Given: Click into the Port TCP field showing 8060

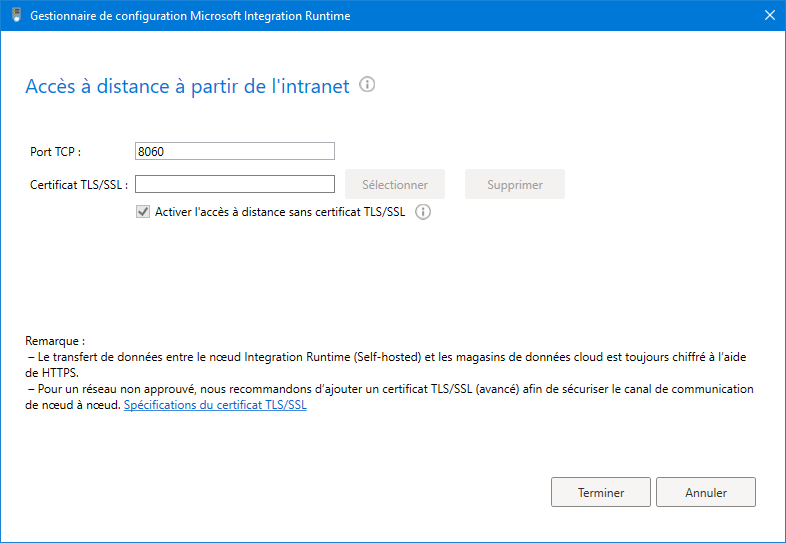Looking at the screenshot, I should 235,151.
